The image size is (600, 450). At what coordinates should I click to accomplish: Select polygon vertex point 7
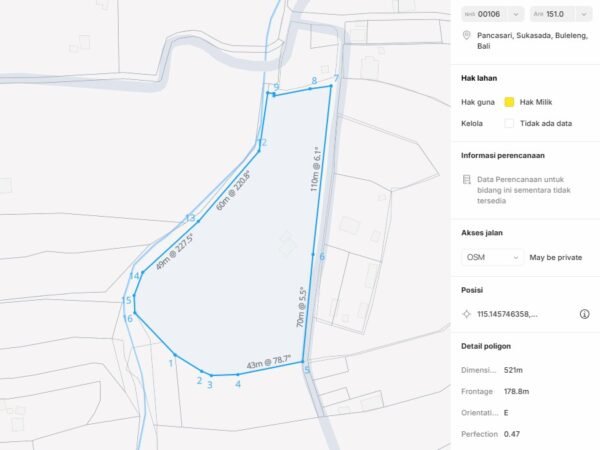331,86
